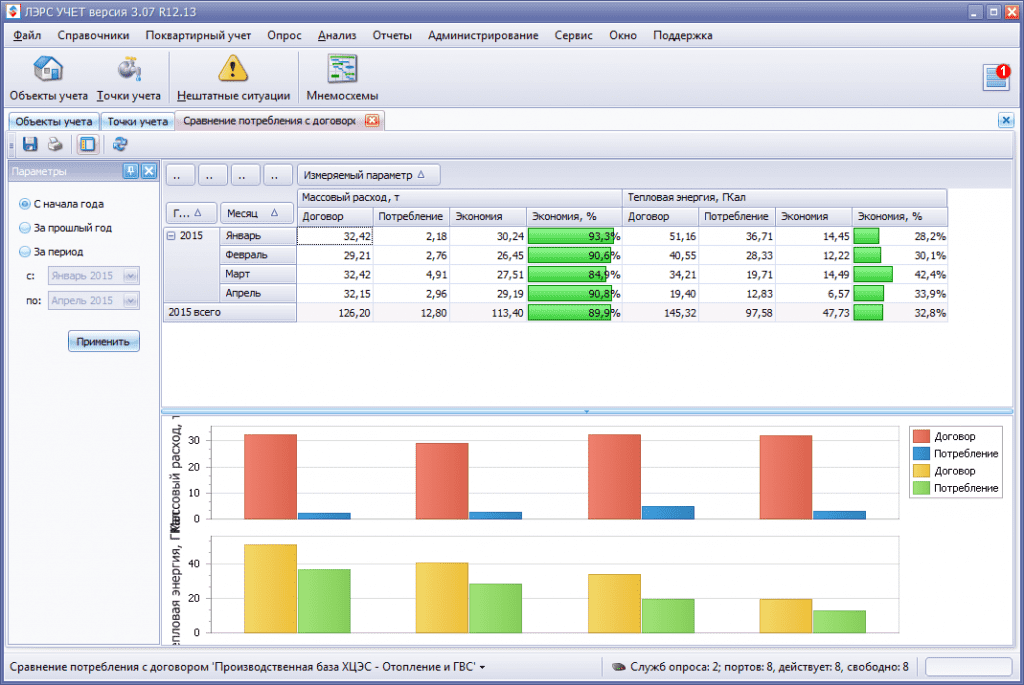Select the 'С начала года' radio option
The width and height of the screenshot is (1024, 685).
25,204
